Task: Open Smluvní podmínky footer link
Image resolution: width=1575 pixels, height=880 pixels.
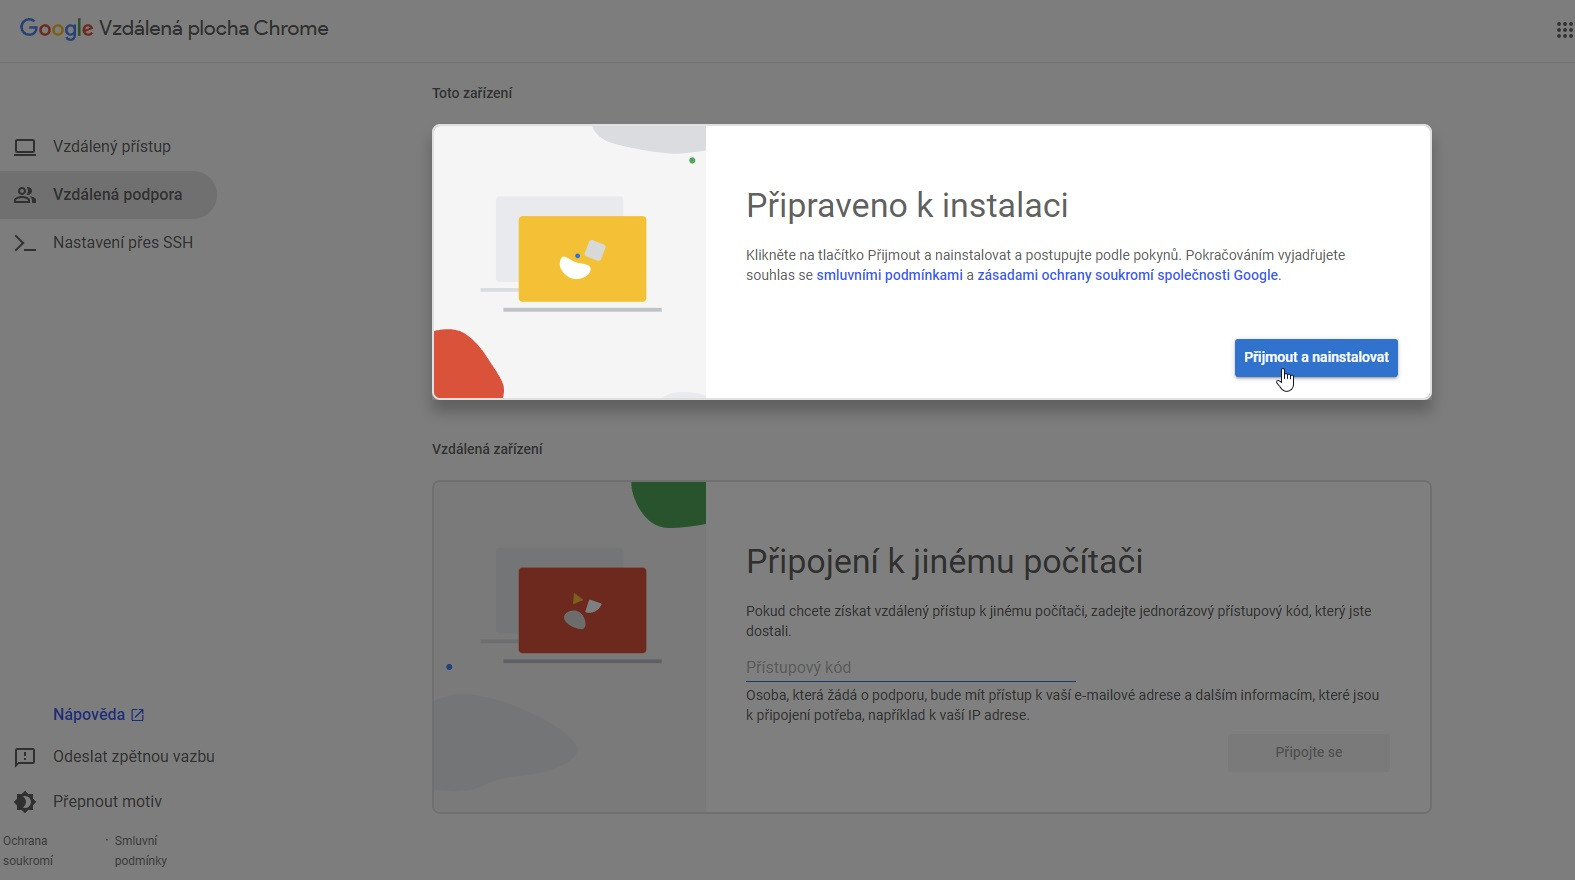Action: point(141,851)
